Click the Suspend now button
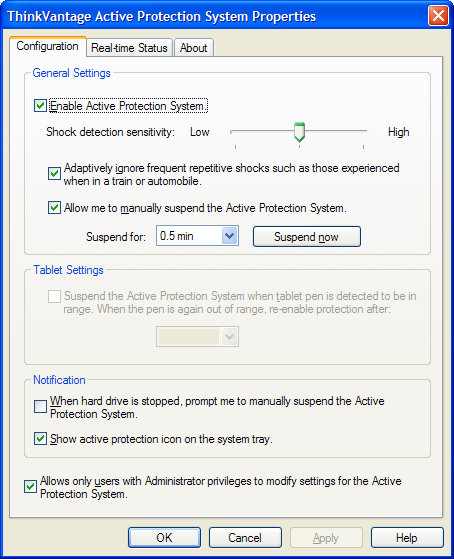 click(307, 236)
